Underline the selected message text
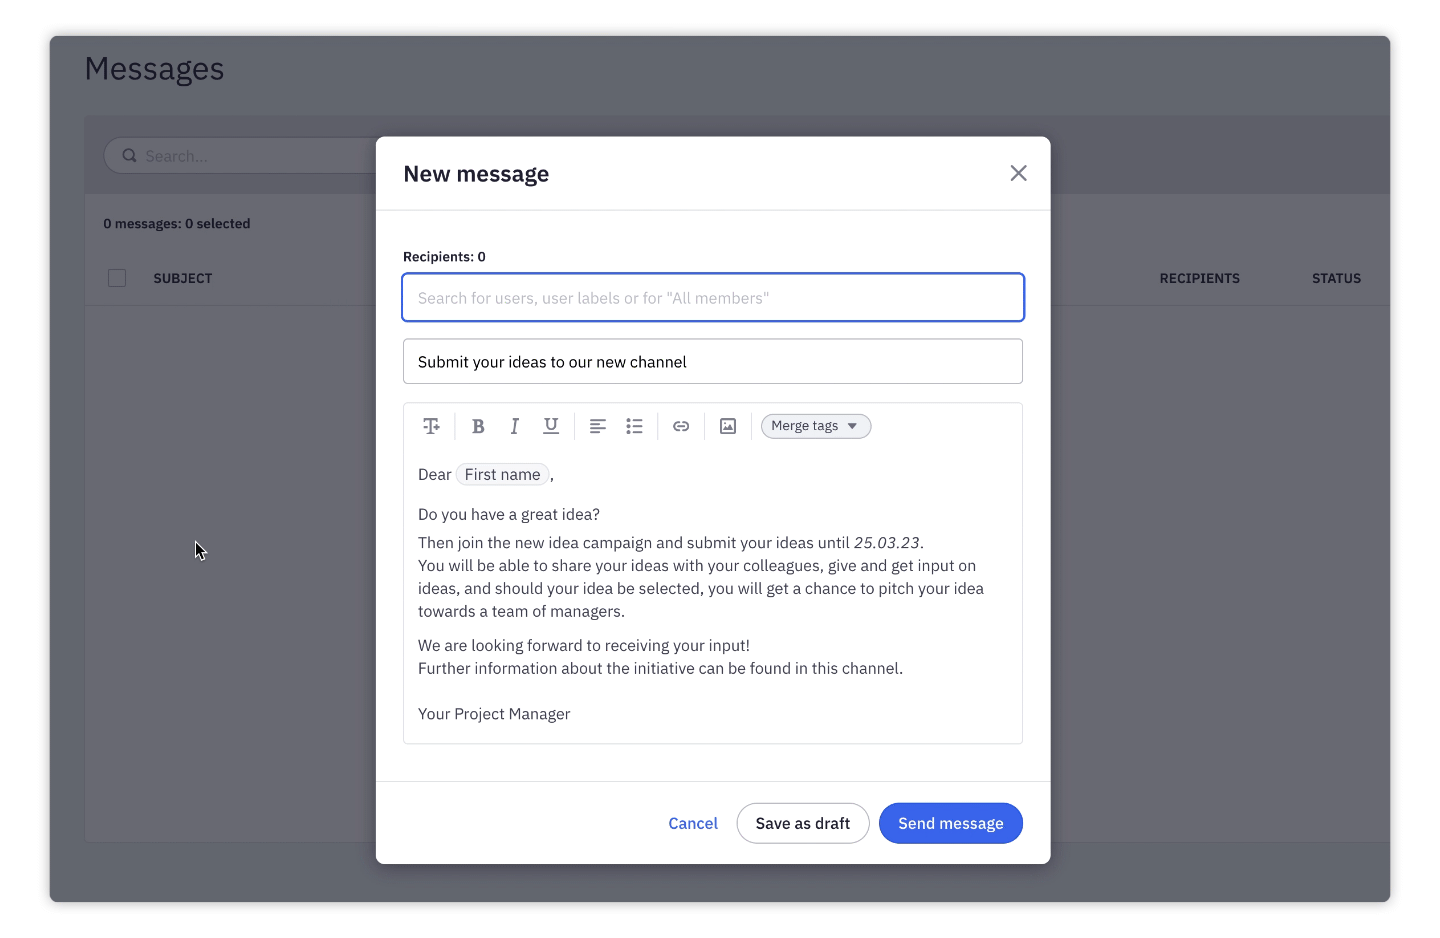The image size is (1440, 938). [x=551, y=425]
